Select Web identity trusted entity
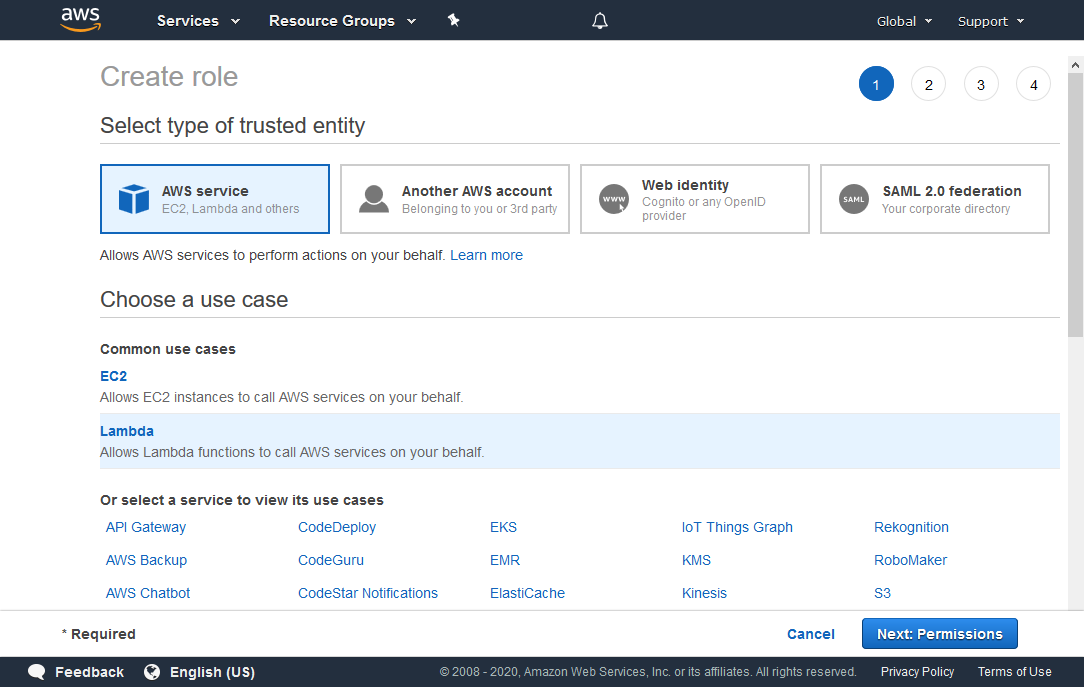 [x=695, y=199]
